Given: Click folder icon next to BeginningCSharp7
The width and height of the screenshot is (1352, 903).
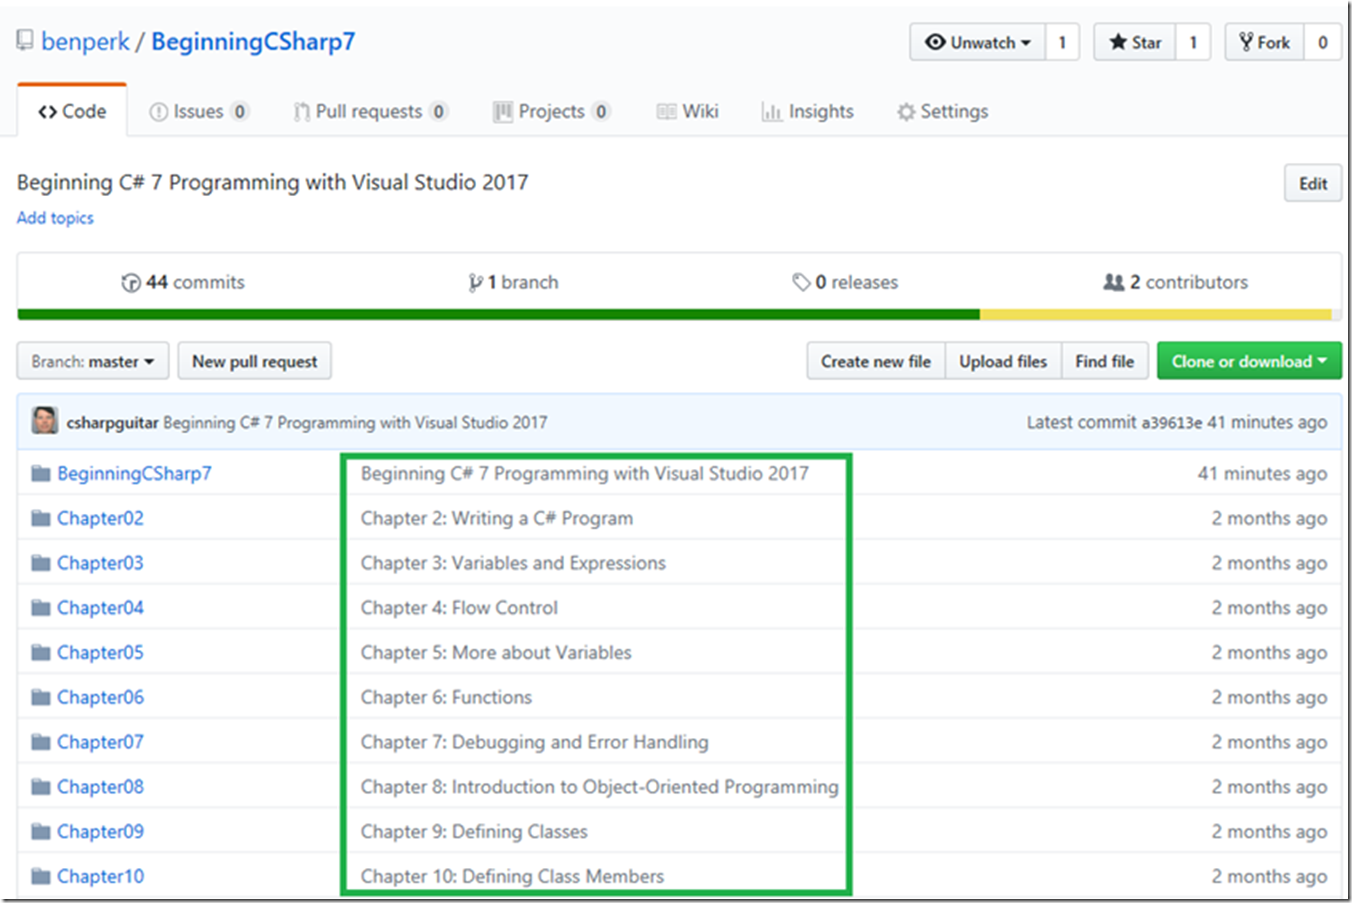Looking at the screenshot, I should pyautogui.click(x=40, y=473).
